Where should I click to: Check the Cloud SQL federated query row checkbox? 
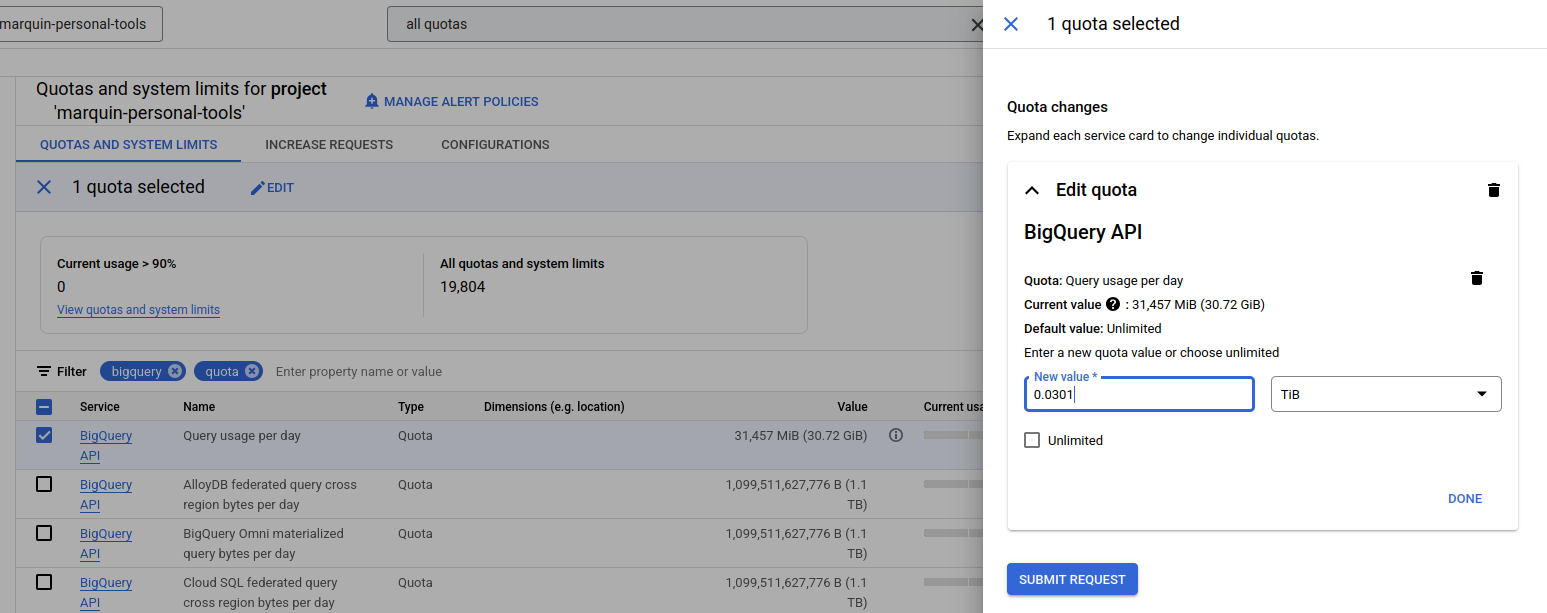pos(44,582)
